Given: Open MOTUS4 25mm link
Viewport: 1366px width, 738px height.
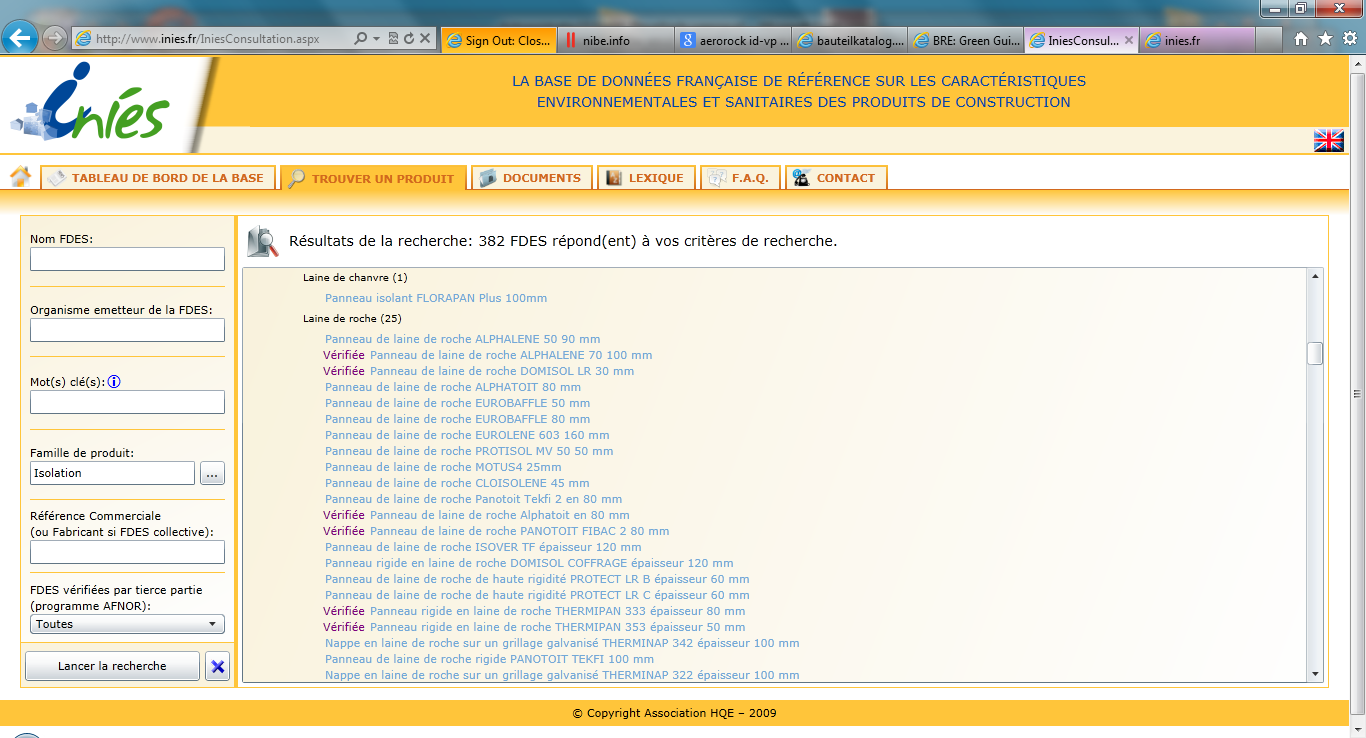Looking at the screenshot, I should [x=443, y=467].
